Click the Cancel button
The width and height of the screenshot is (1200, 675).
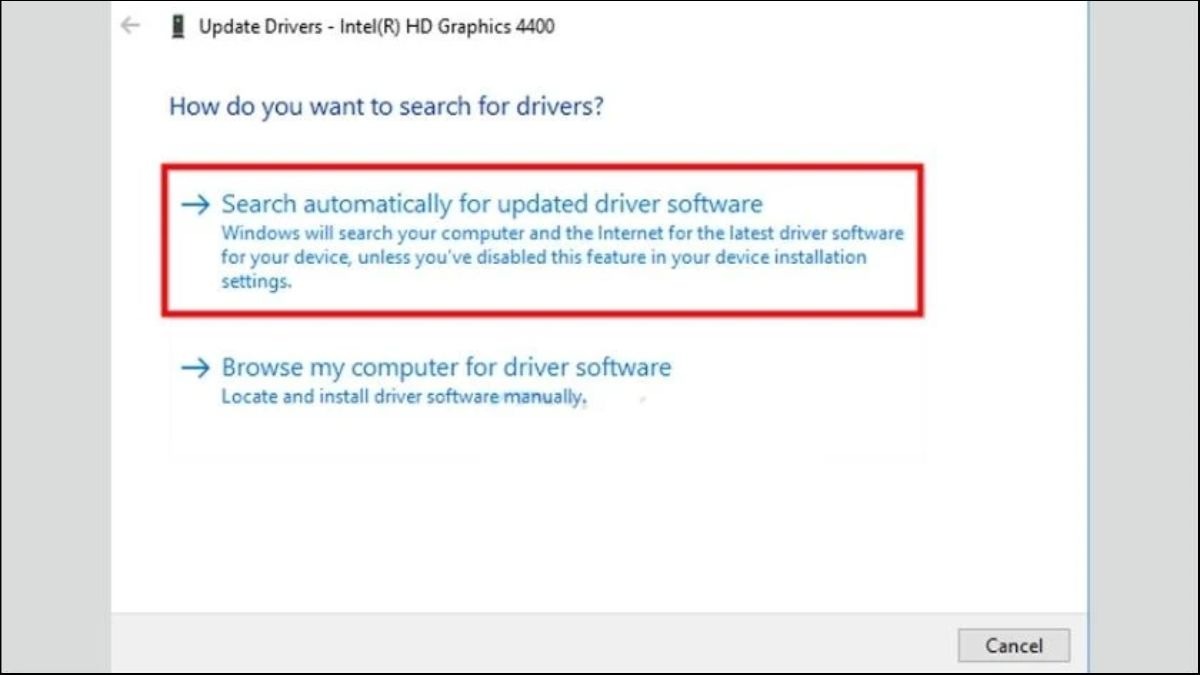point(1014,646)
